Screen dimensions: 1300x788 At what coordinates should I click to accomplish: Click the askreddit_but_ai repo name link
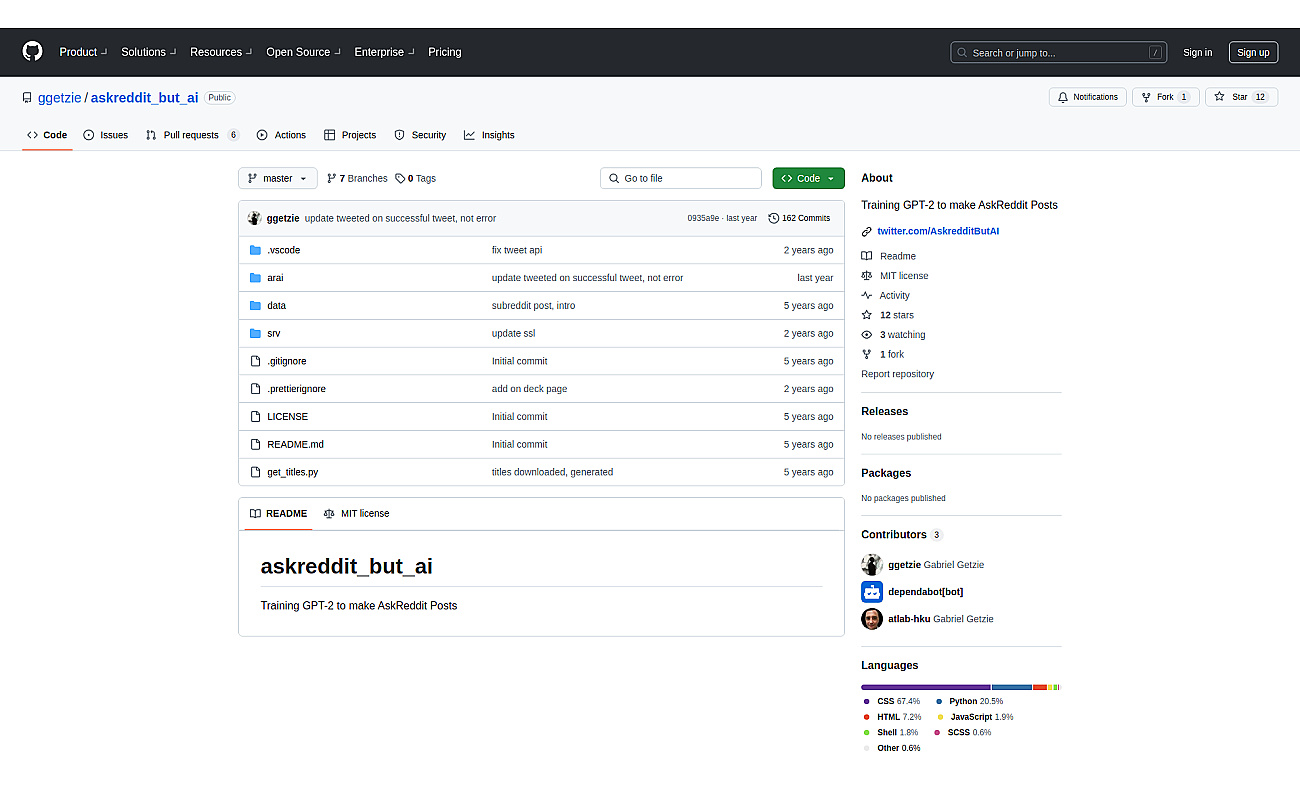coord(144,97)
